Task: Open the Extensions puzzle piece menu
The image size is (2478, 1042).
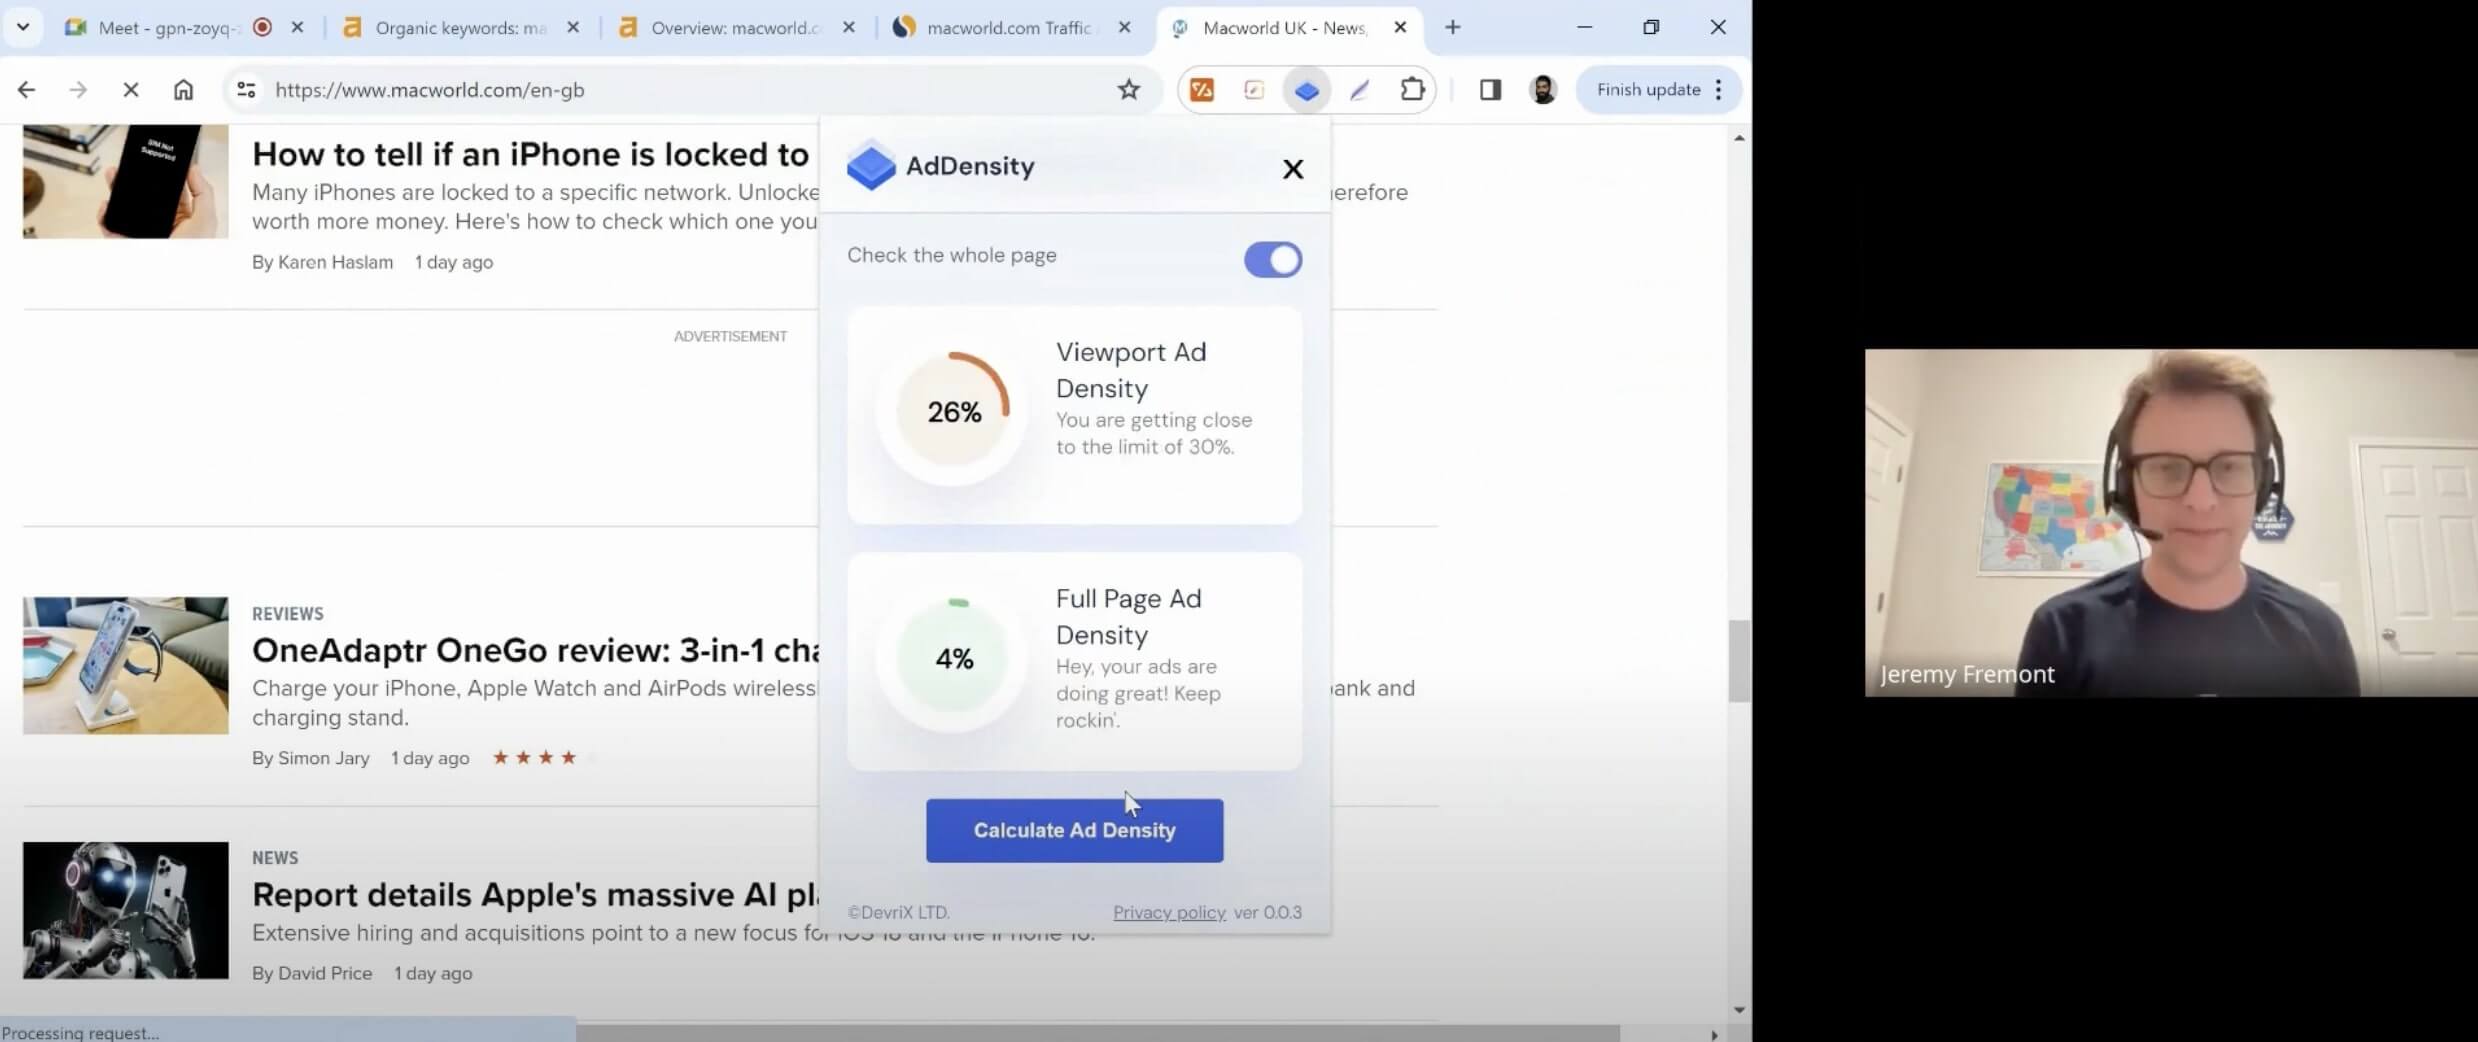Action: click(1412, 90)
